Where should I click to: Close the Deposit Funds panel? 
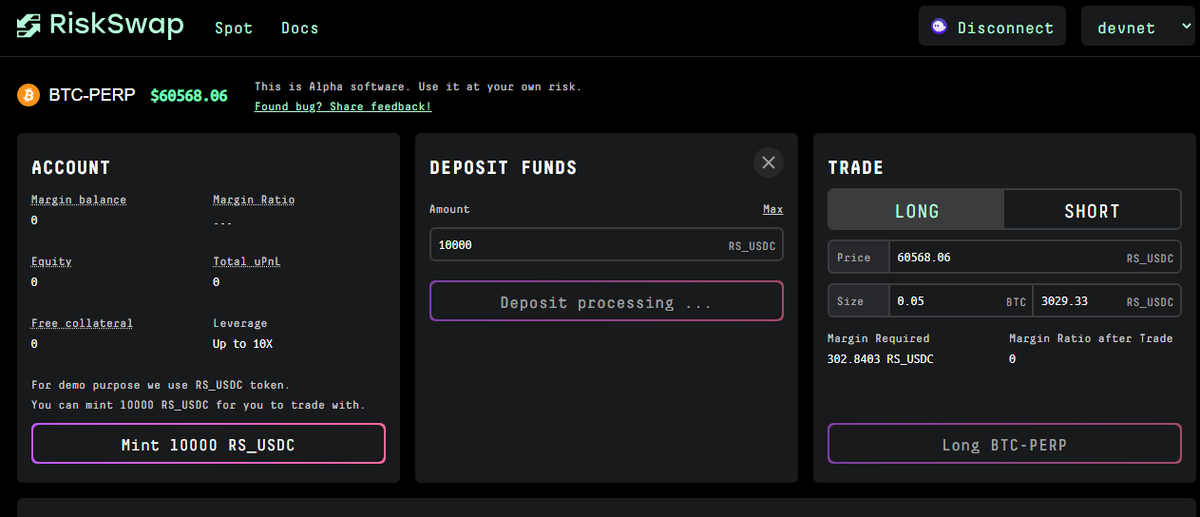(x=768, y=163)
